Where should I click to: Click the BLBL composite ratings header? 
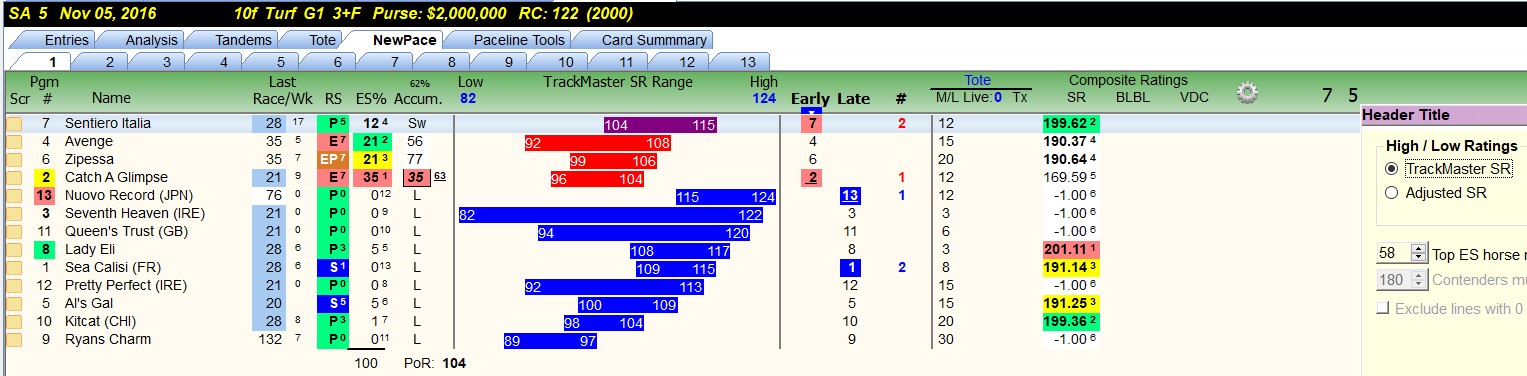[1133, 98]
